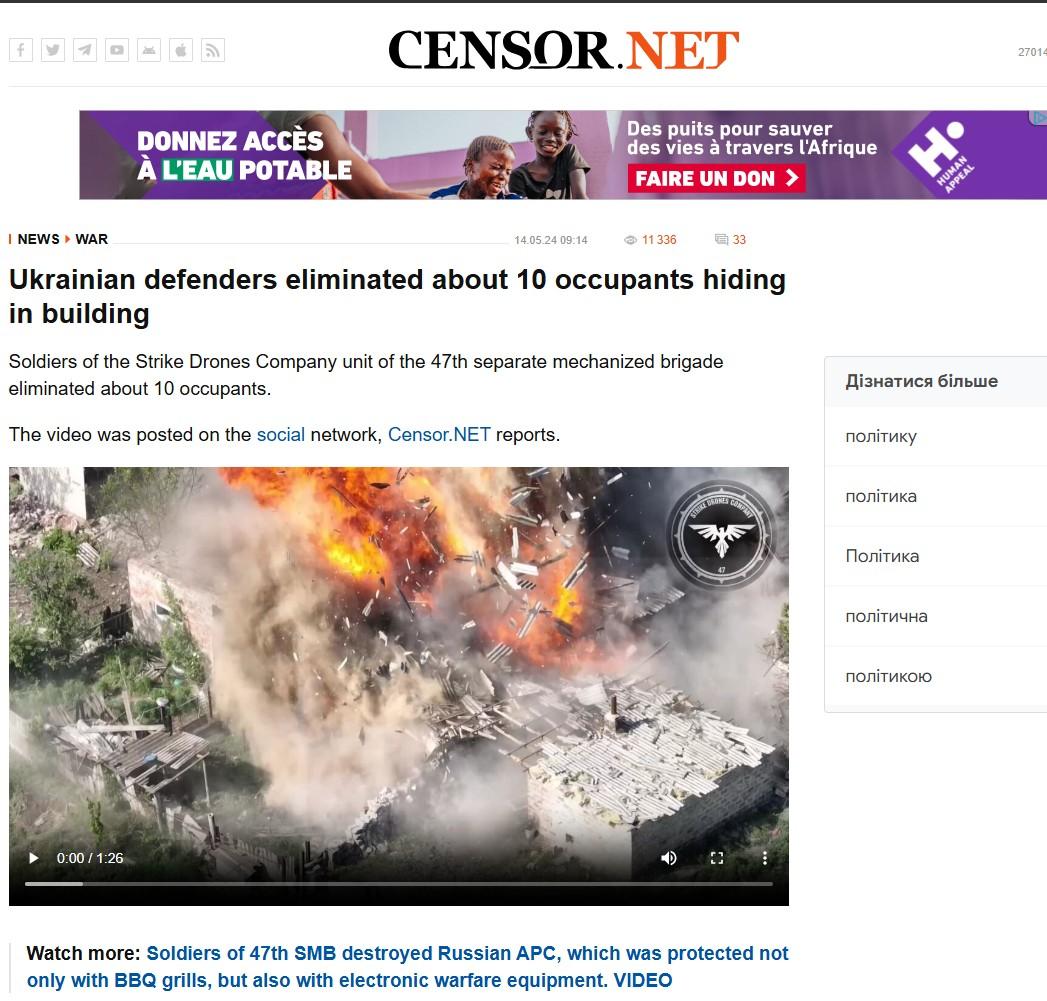Click the Censor.NET logo header
1047x1001 pixels.
[x=564, y=49]
